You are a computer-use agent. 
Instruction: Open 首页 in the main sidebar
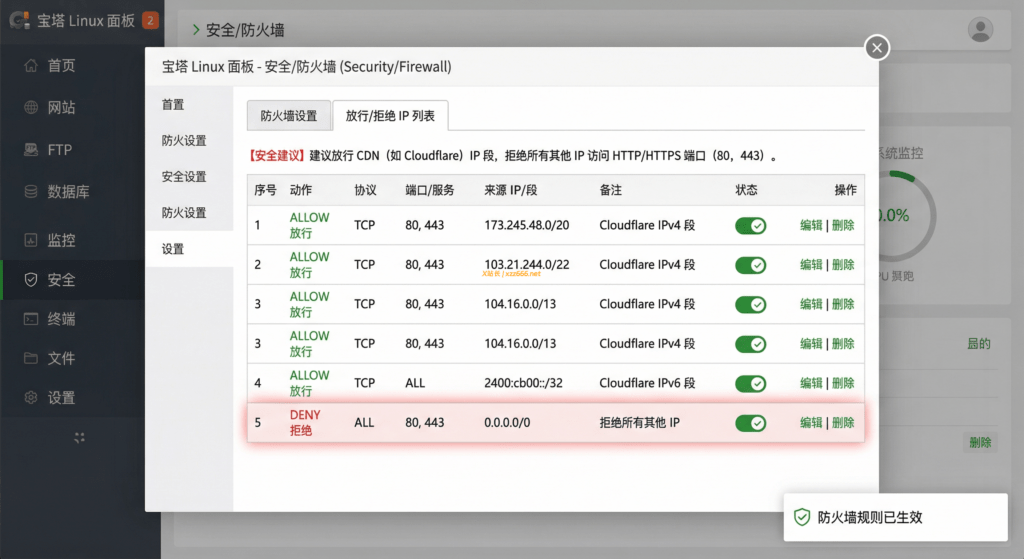61,65
